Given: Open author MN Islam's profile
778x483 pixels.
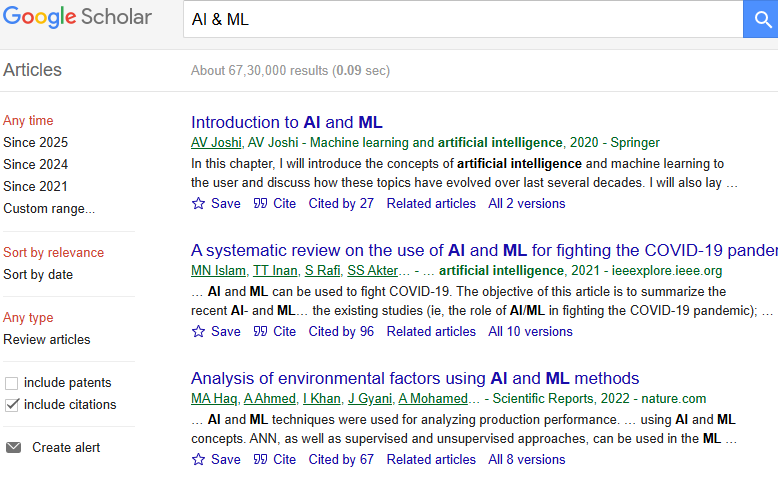Looking at the screenshot, I should pos(218,271).
